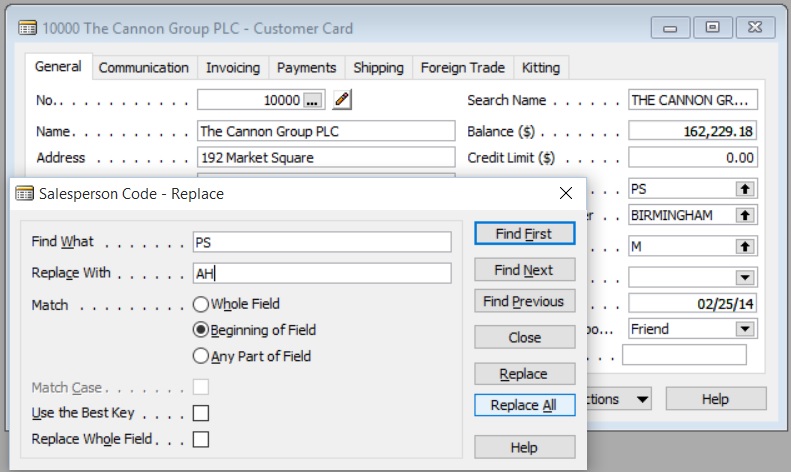The height and width of the screenshot is (472, 791).
Task: Open lookup arrow next to PS field
Action: (x=744, y=188)
